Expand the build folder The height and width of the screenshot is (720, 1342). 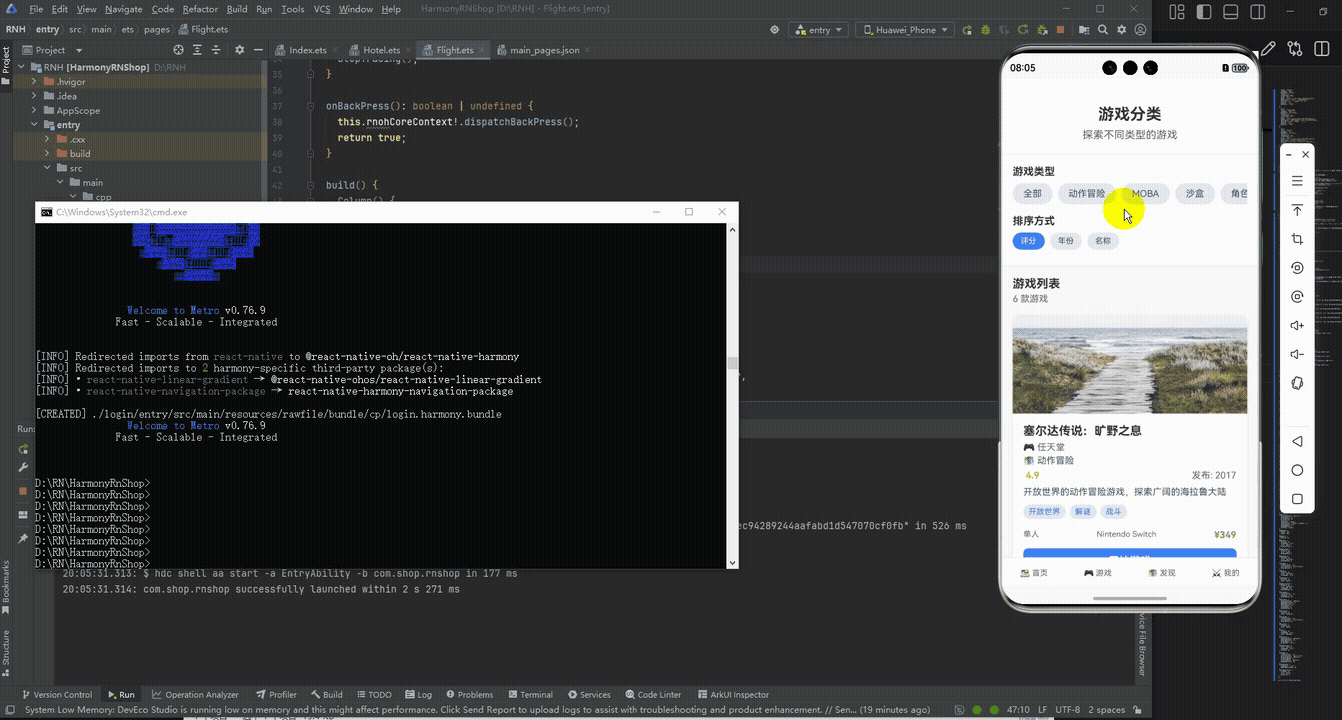coord(47,154)
